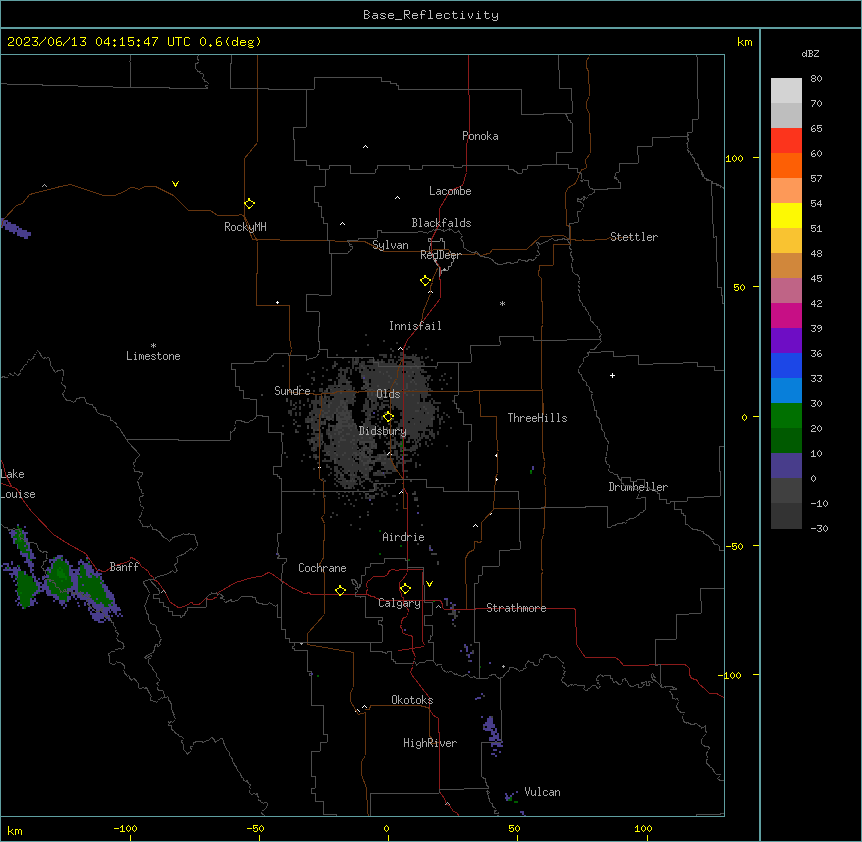Image resolution: width=862 pixels, height=842 pixels.
Task: Click the km label at top right
Action: (744, 42)
